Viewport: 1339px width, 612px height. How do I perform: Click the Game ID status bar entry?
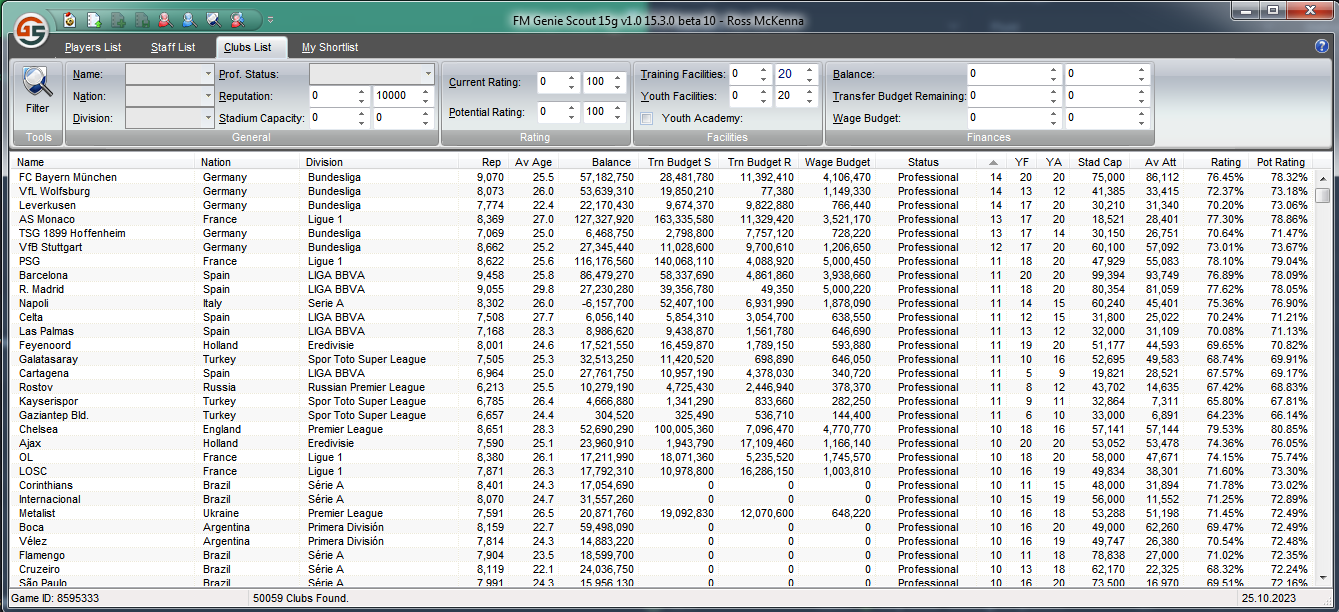pyautogui.click(x=55, y=598)
